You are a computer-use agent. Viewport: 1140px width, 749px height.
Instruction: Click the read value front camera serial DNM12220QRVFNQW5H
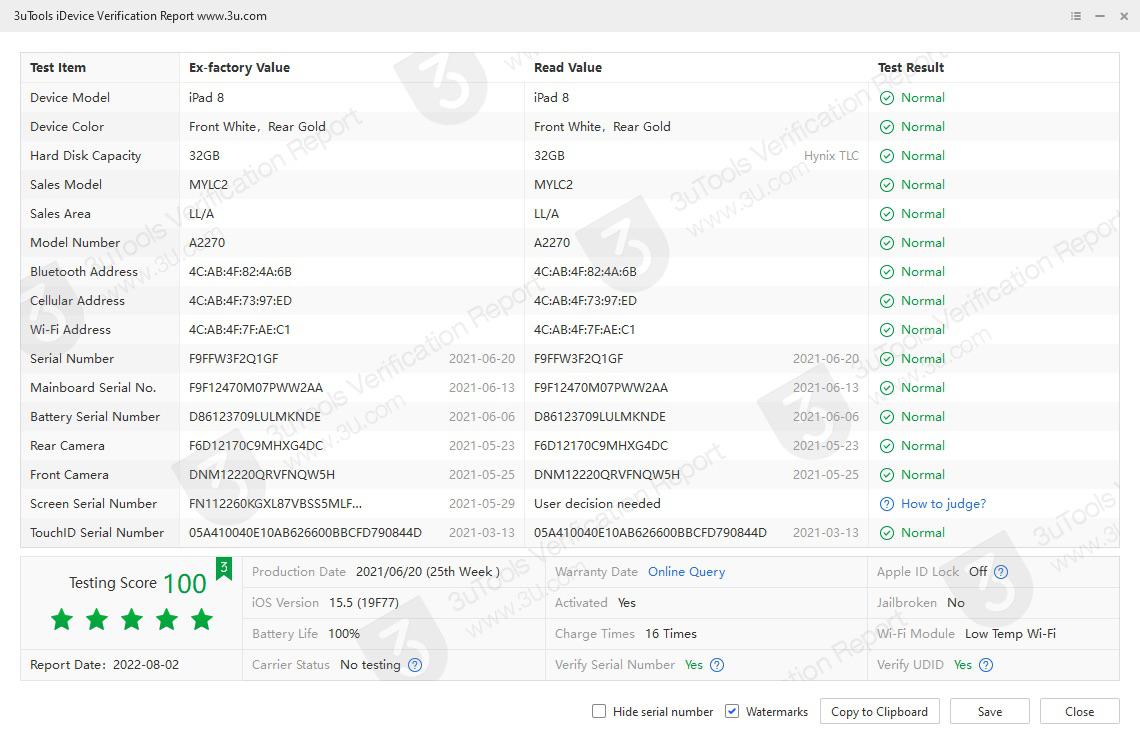coord(606,475)
